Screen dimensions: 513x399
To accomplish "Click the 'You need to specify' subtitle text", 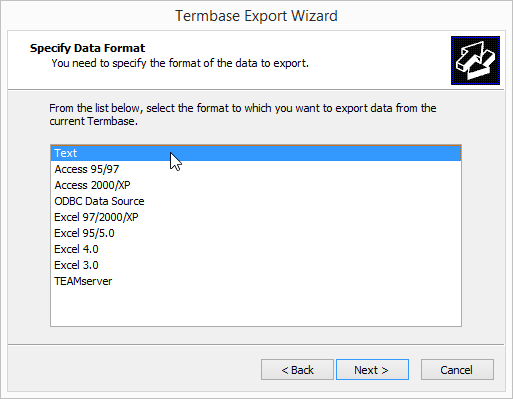I will (180, 63).
